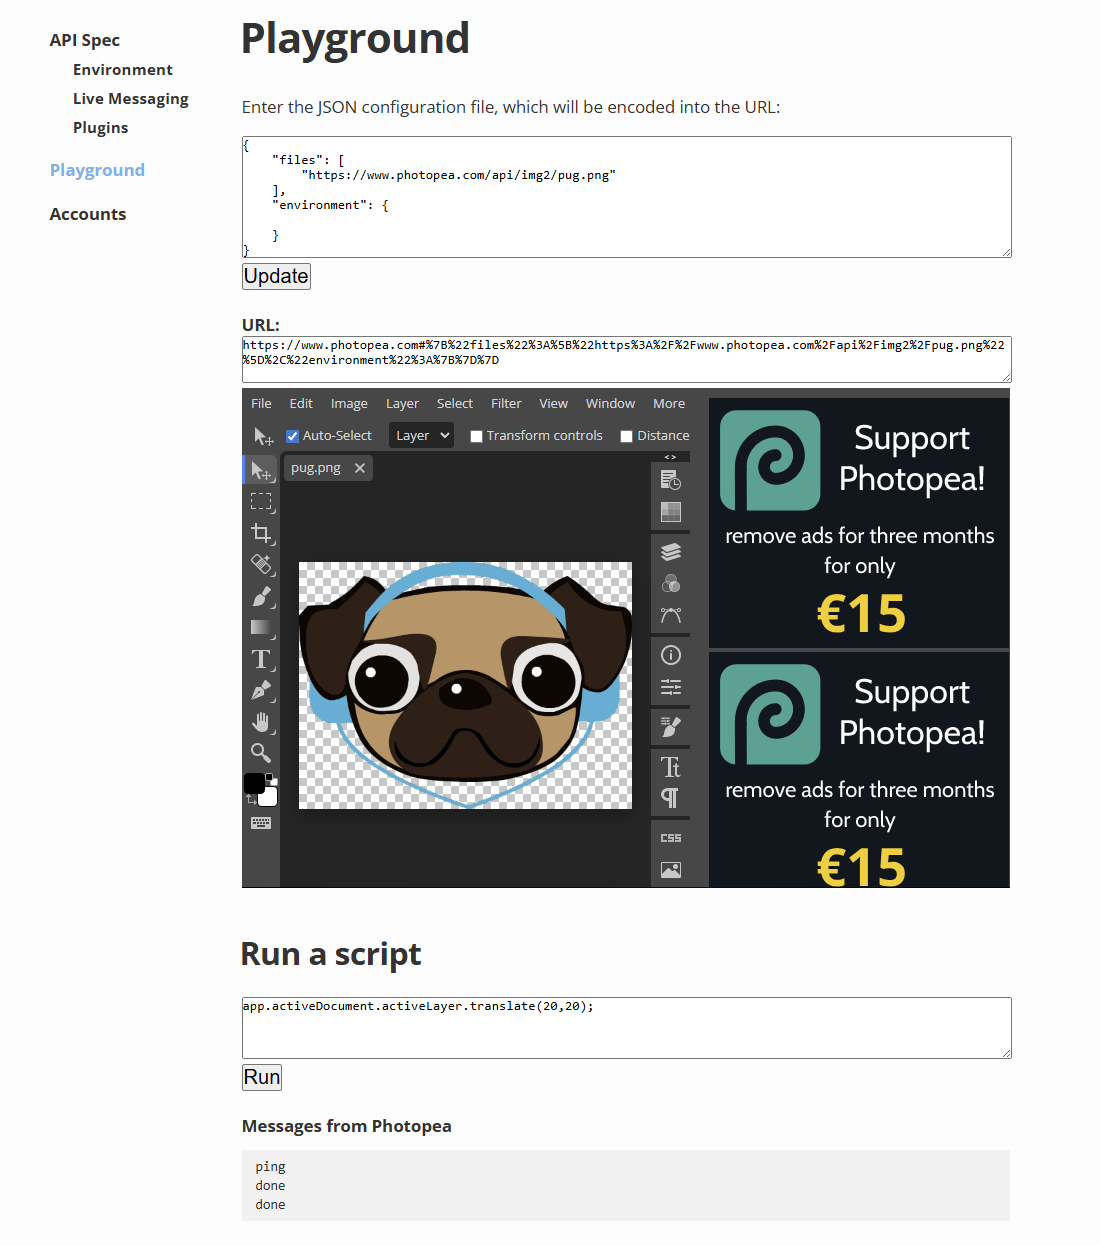
Task: Open the View menu
Action: pos(553,404)
